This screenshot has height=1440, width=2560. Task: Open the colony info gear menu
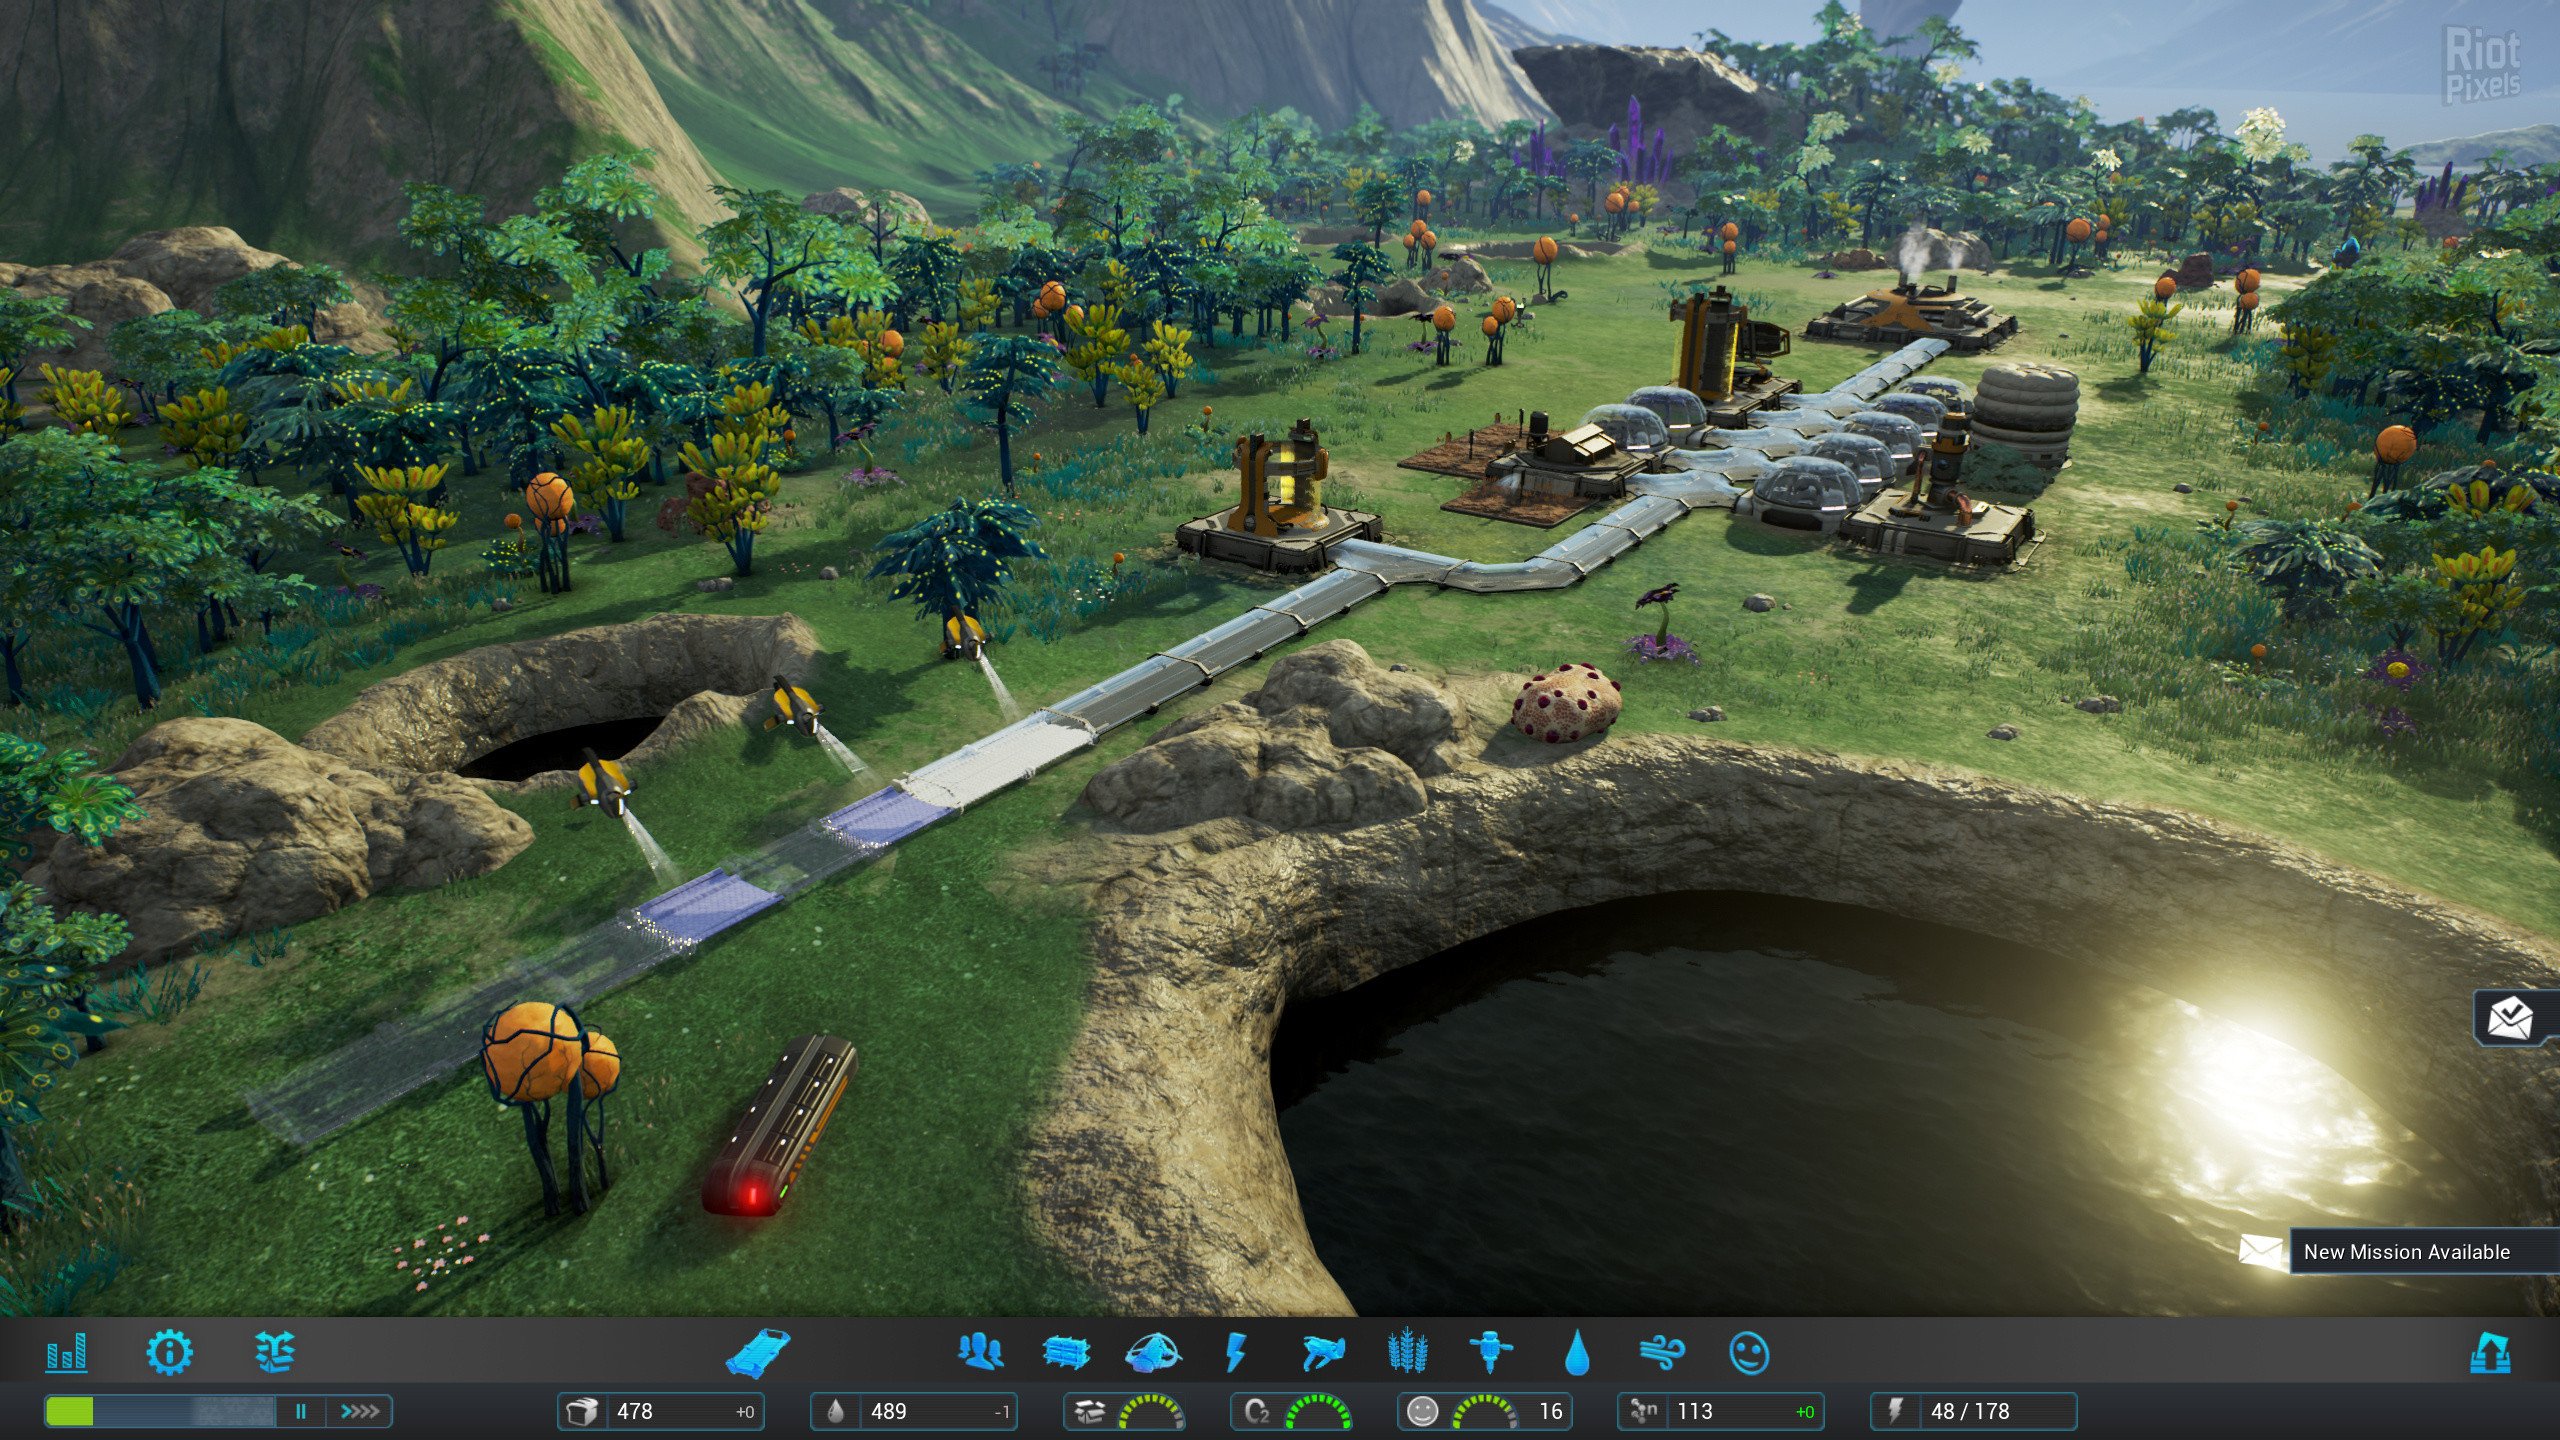[170, 1355]
